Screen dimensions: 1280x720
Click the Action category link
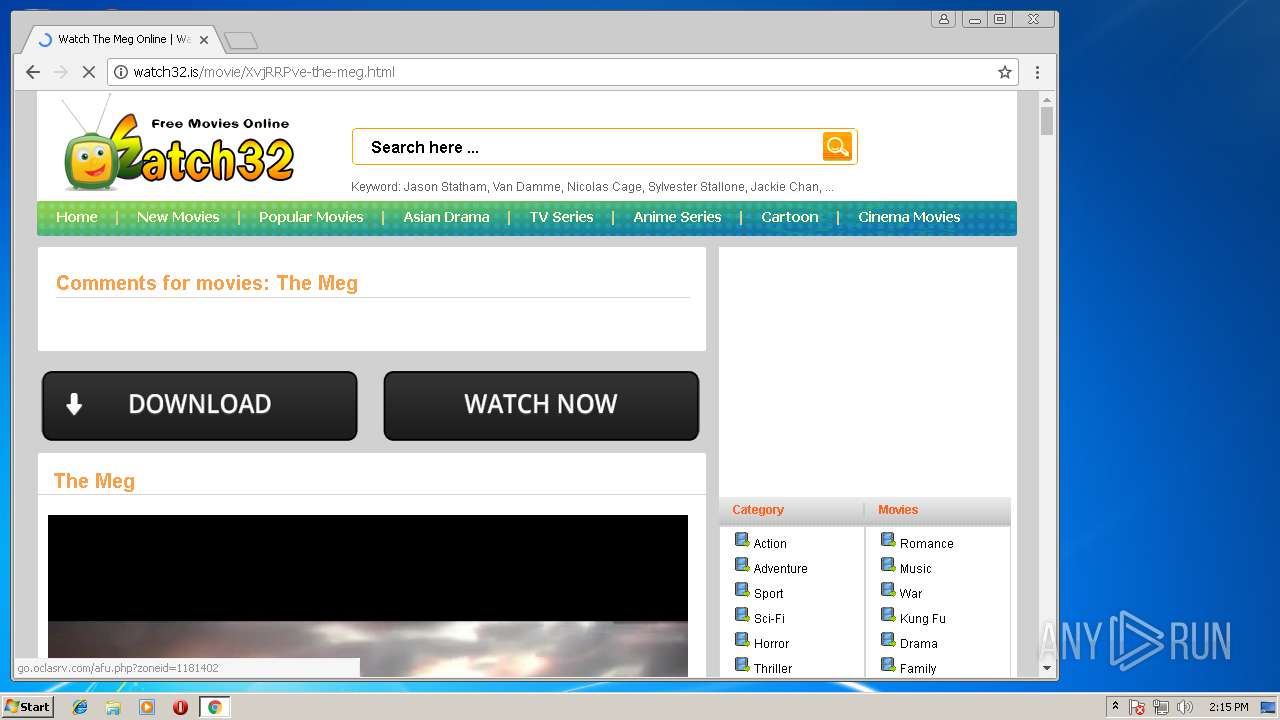(x=770, y=544)
